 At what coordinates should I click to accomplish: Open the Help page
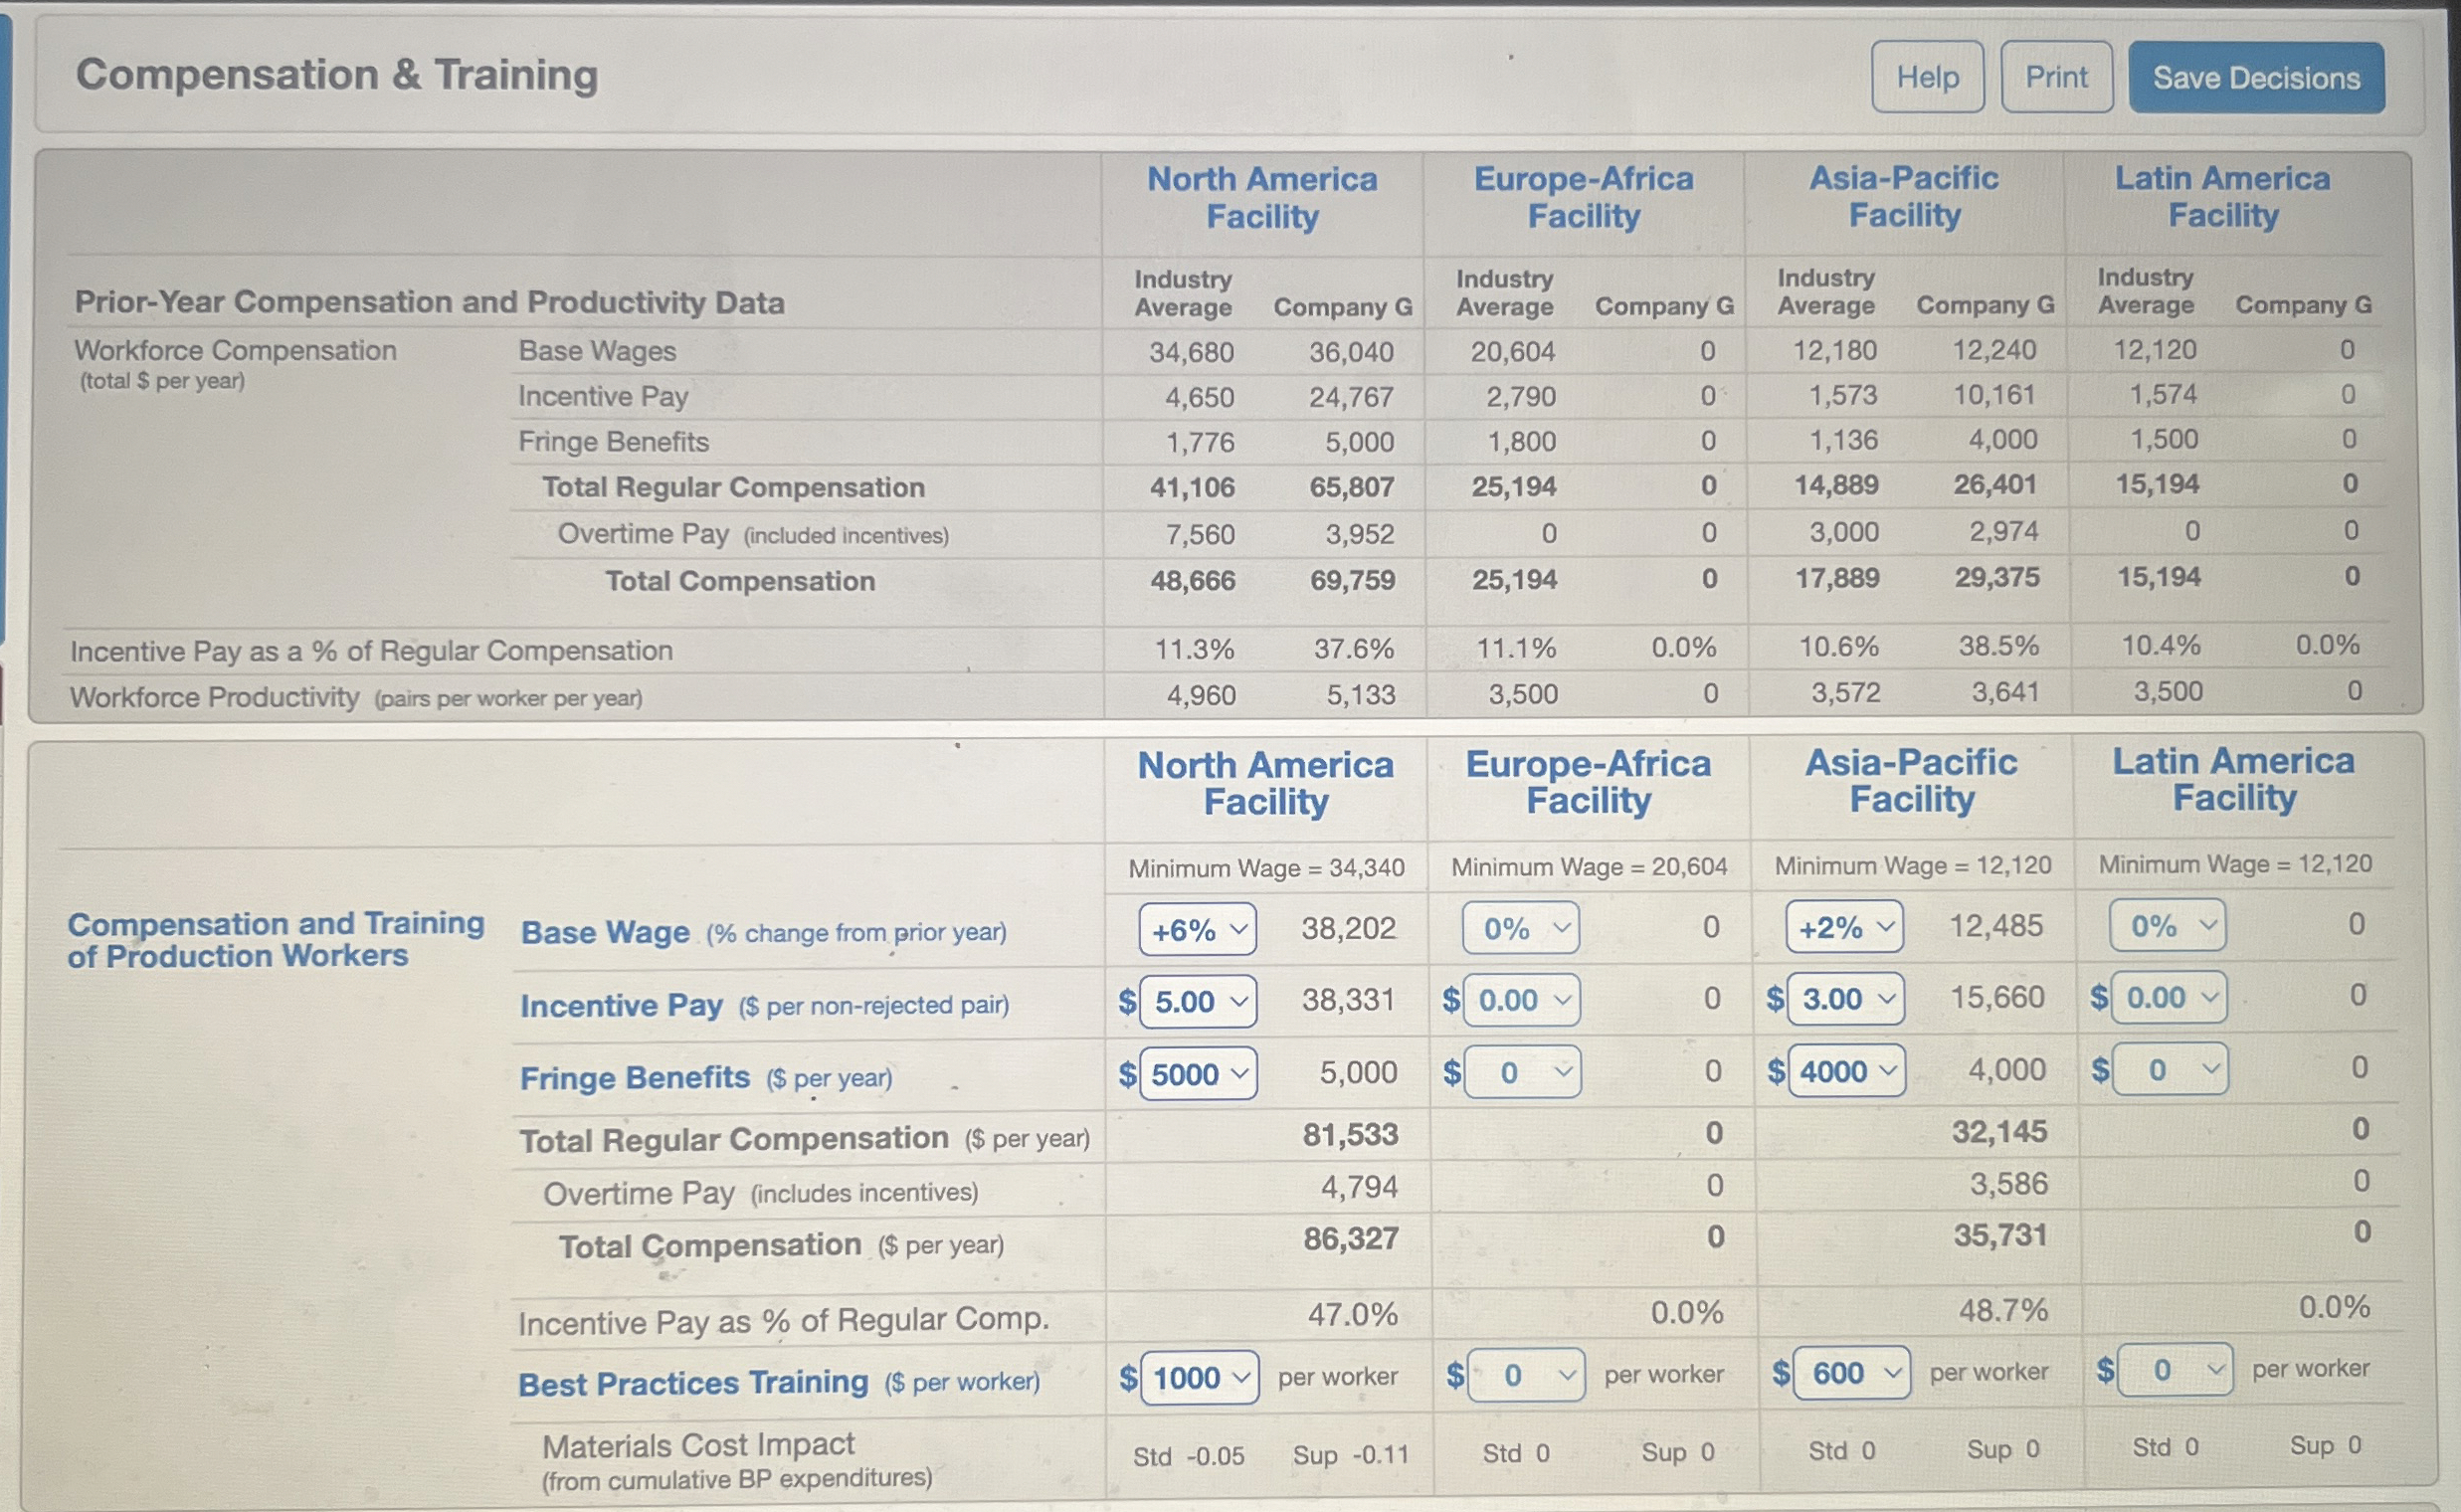click(x=1928, y=78)
